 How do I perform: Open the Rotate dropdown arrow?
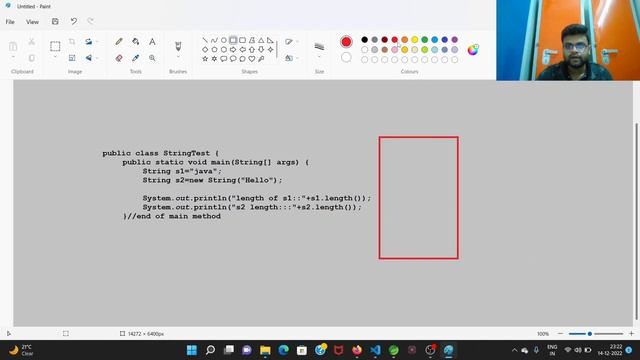[98, 42]
